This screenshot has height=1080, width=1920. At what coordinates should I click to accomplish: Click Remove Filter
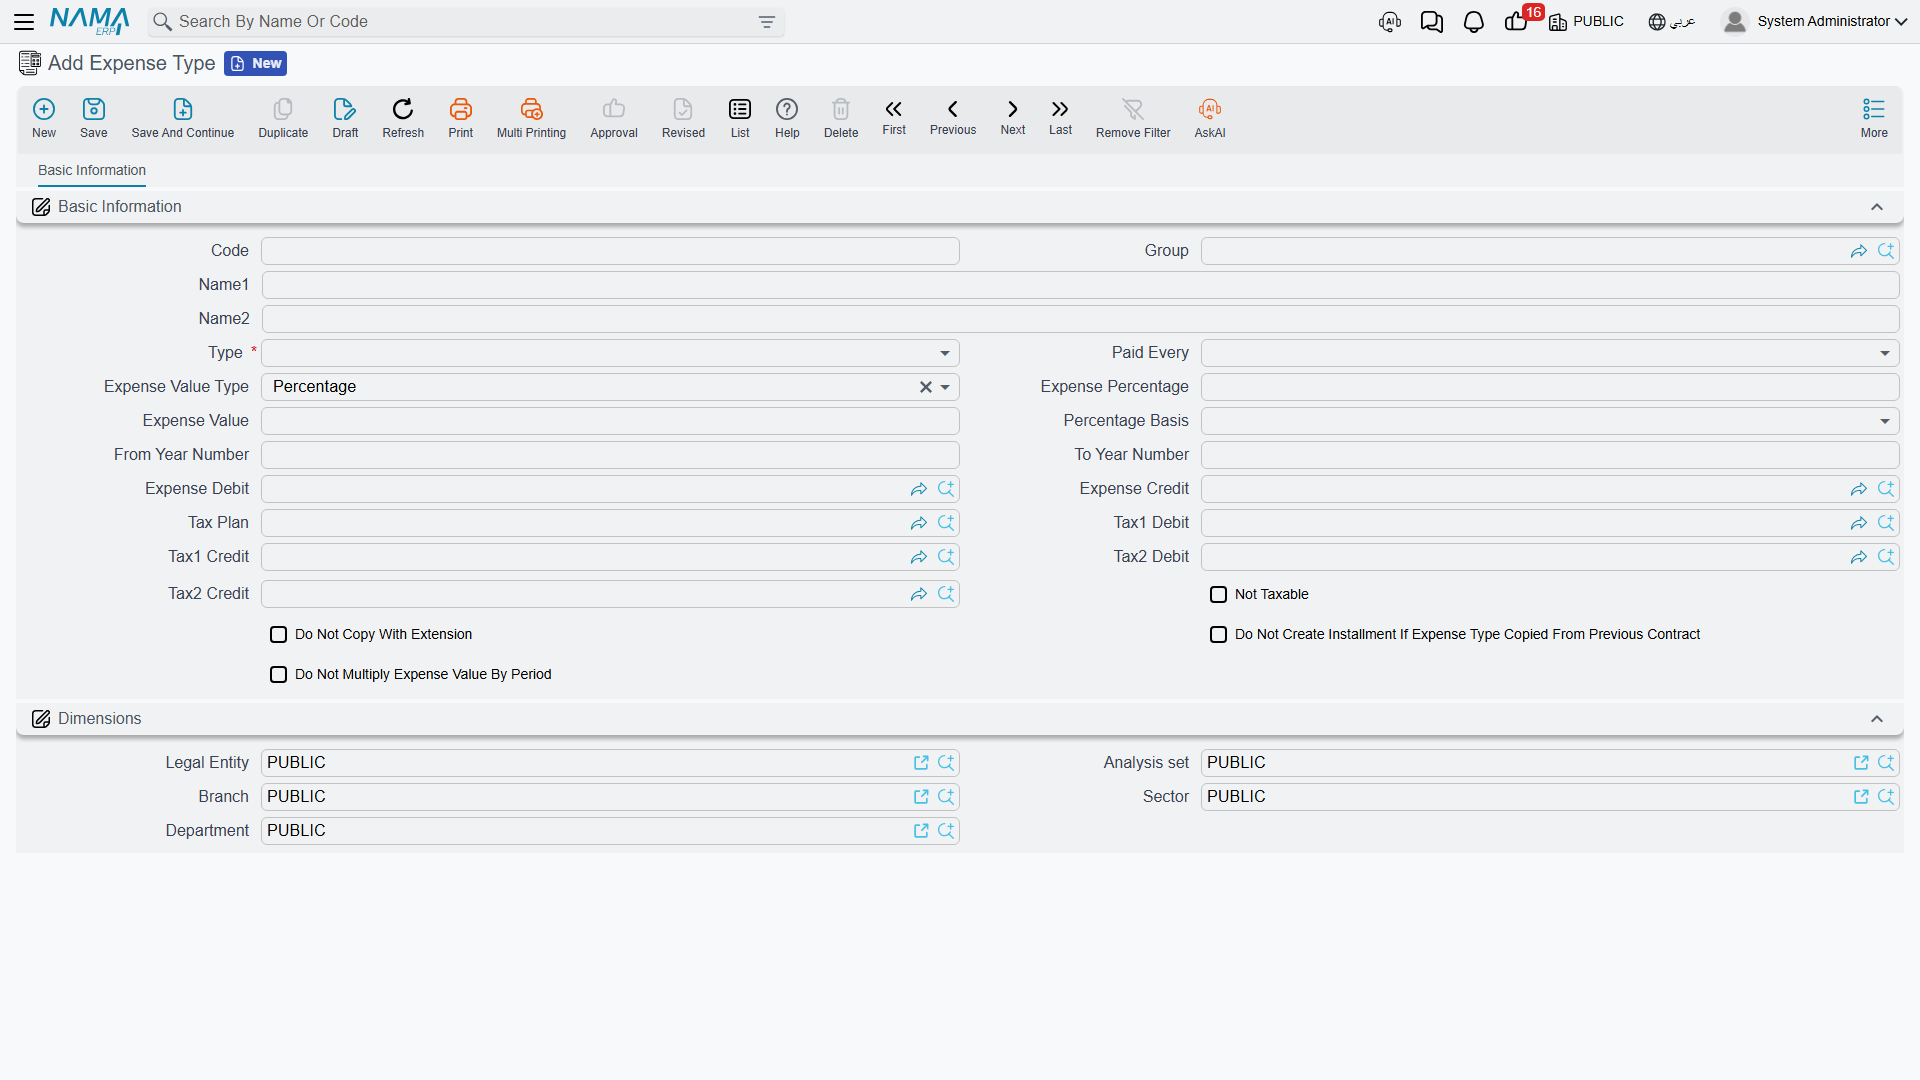pos(1133,118)
